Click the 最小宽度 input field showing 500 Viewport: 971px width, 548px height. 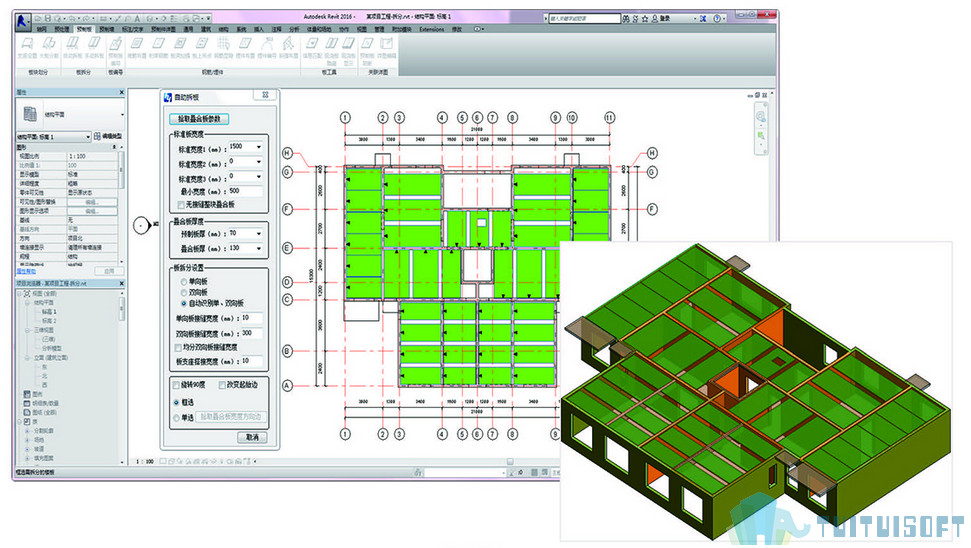245,191
